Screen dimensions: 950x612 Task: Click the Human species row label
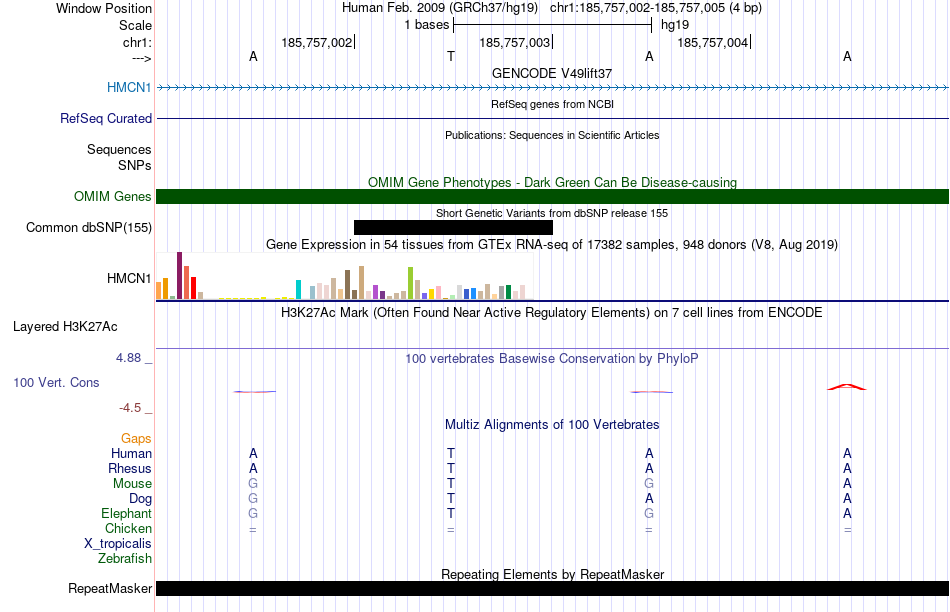pyautogui.click(x=131, y=453)
